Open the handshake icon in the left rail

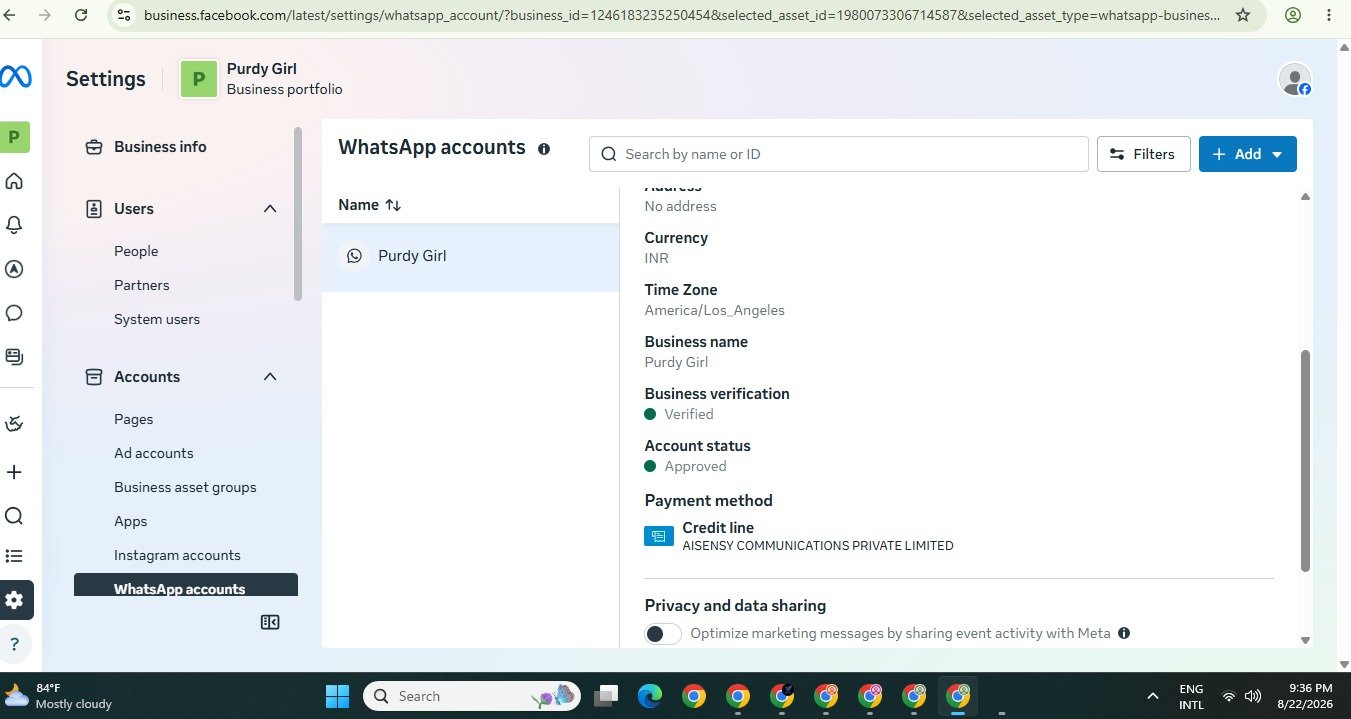[x=14, y=424]
